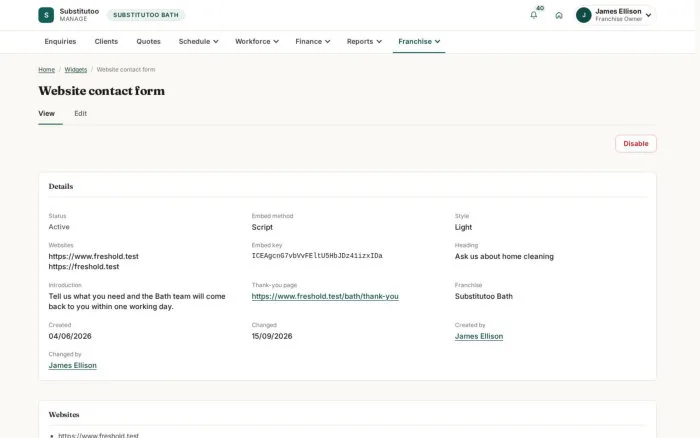Click the notification count 40 badge
The width and height of the screenshot is (700, 438).
[x=540, y=8]
